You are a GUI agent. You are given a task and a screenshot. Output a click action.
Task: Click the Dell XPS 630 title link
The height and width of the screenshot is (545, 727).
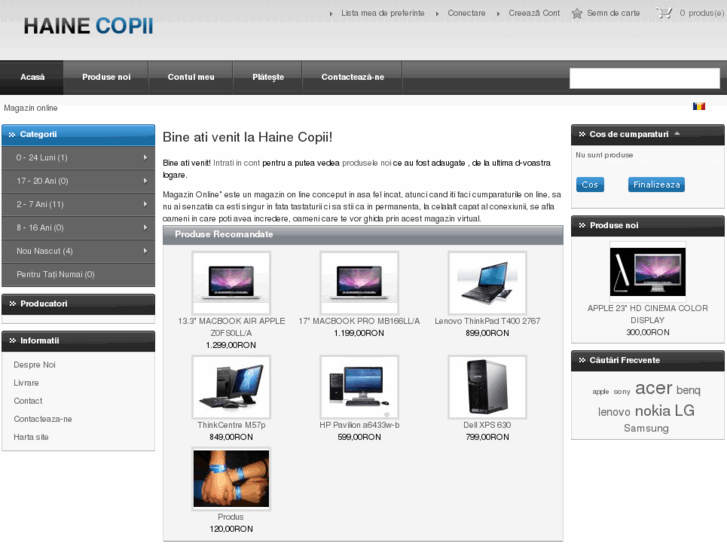tap(487, 425)
